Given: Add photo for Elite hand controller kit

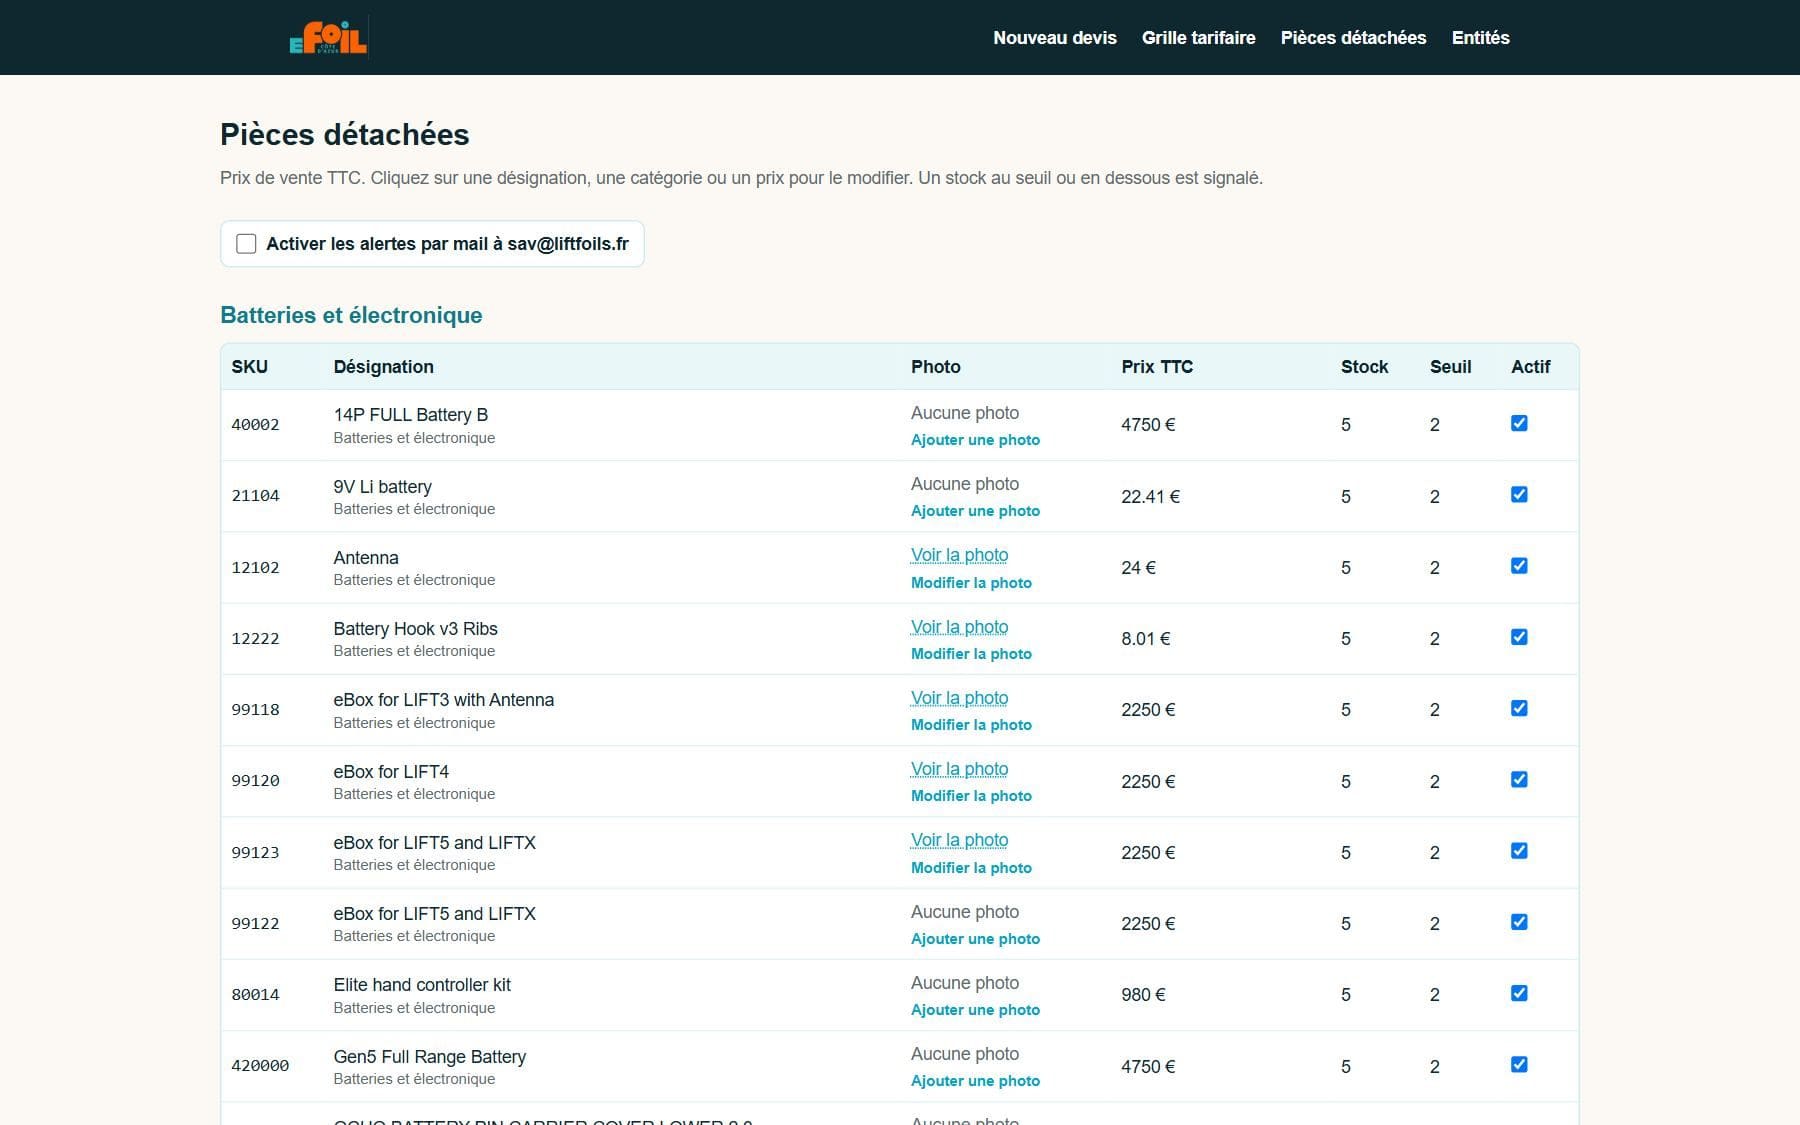Looking at the screenshot, I should point(975,1010).
